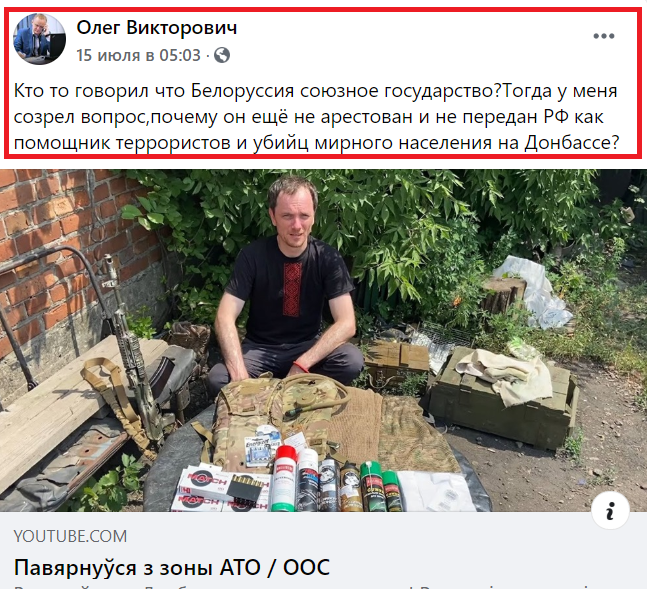
Task: Open the post timestamp 15 июля в 05:03
Action: pos(138,55)
